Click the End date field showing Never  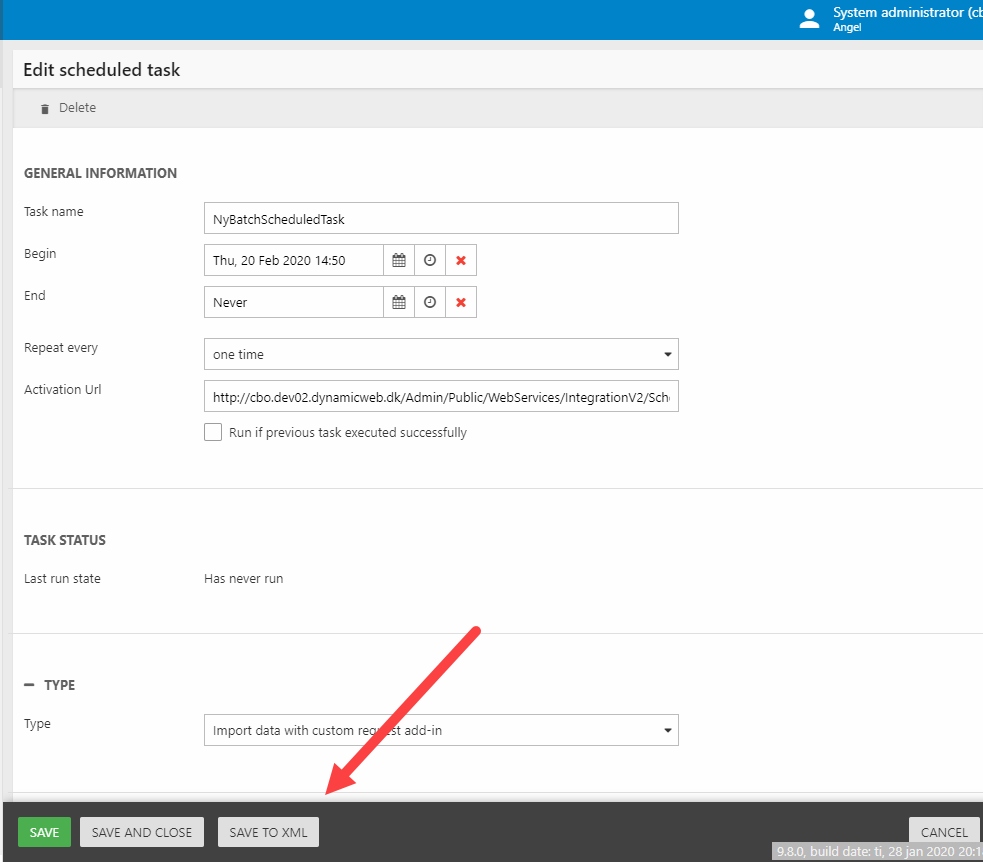293,302
